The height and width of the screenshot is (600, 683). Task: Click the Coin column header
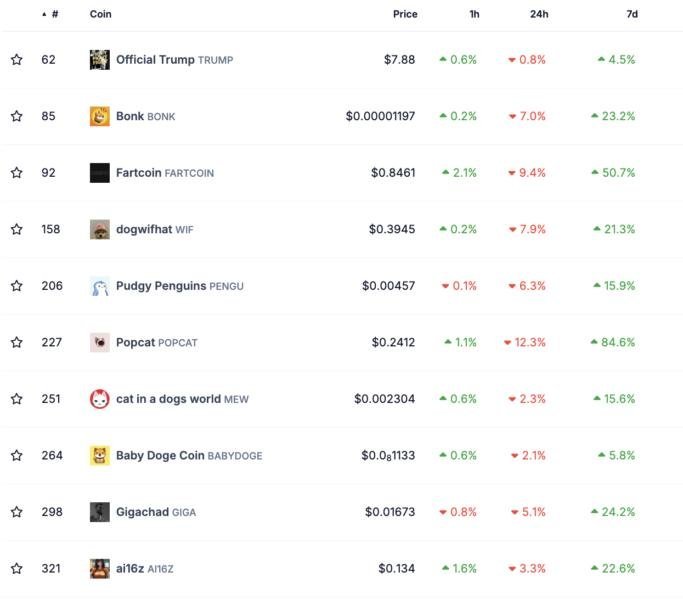pos(100,14)
